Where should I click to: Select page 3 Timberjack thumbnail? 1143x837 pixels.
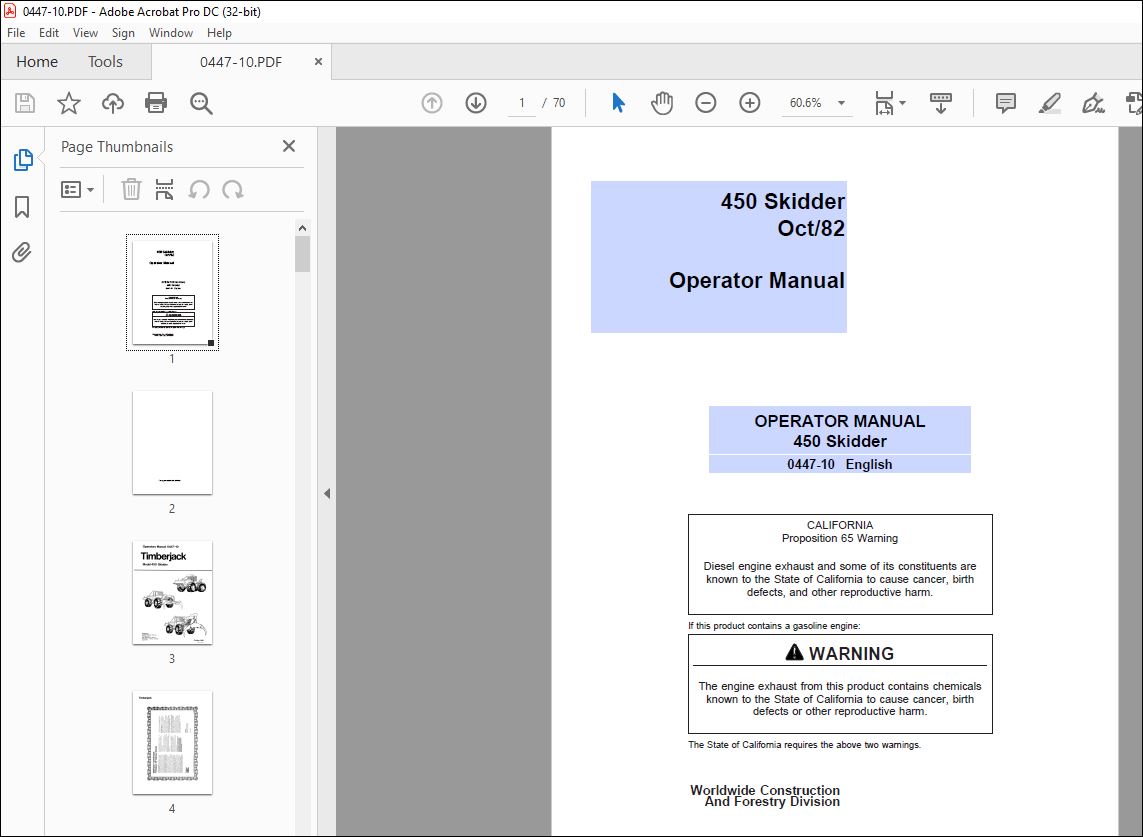(172, 593)
